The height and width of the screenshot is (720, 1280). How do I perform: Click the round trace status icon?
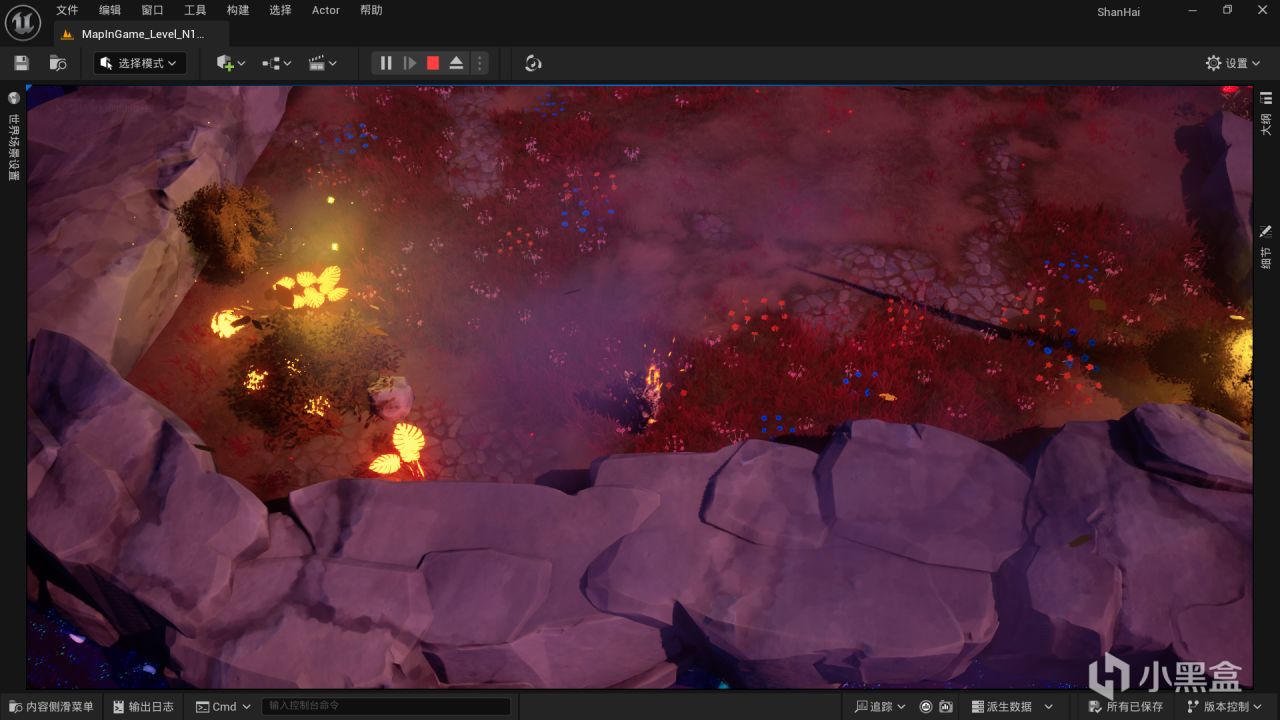926,707
